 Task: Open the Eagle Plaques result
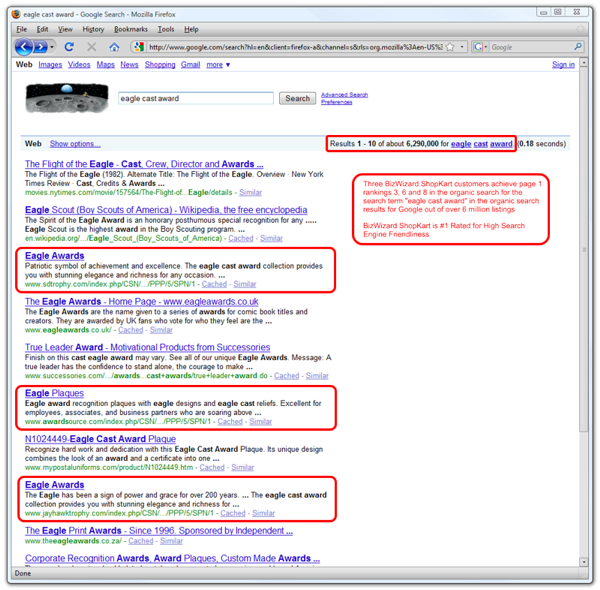[54, 393]
